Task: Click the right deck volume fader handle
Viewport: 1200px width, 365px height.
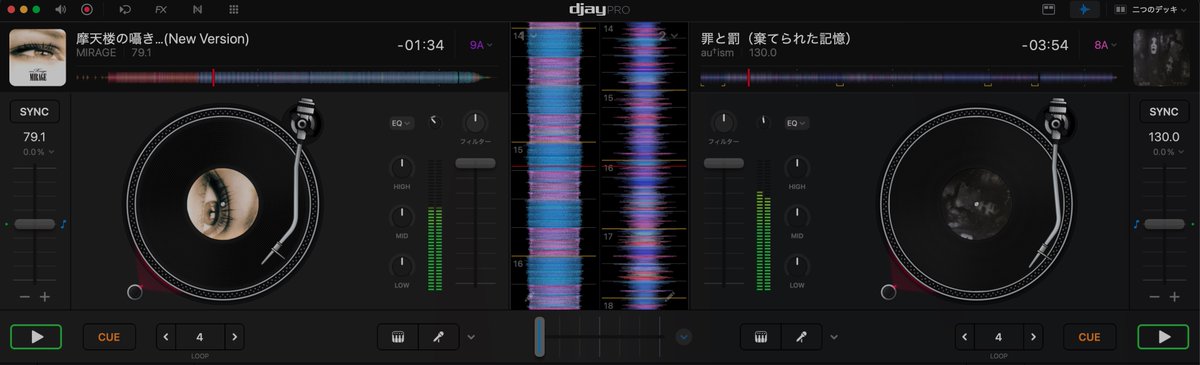Action: 724,162
